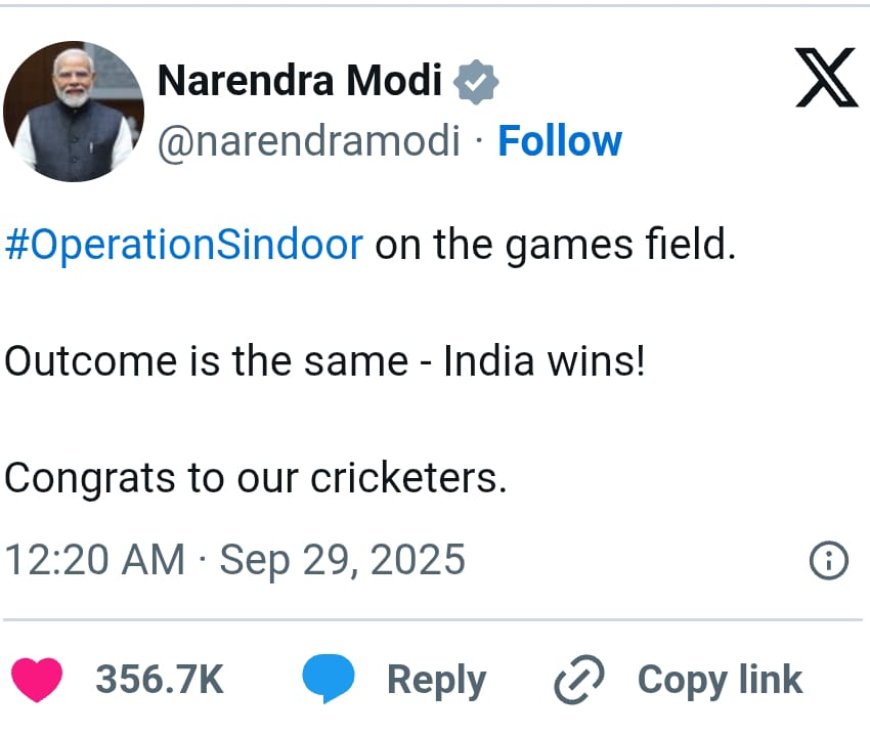Click the verified badge next to Narendra Modi
The width and height of the screenshot is (870, 735).
pyautogui.click(x=476, y=82)
